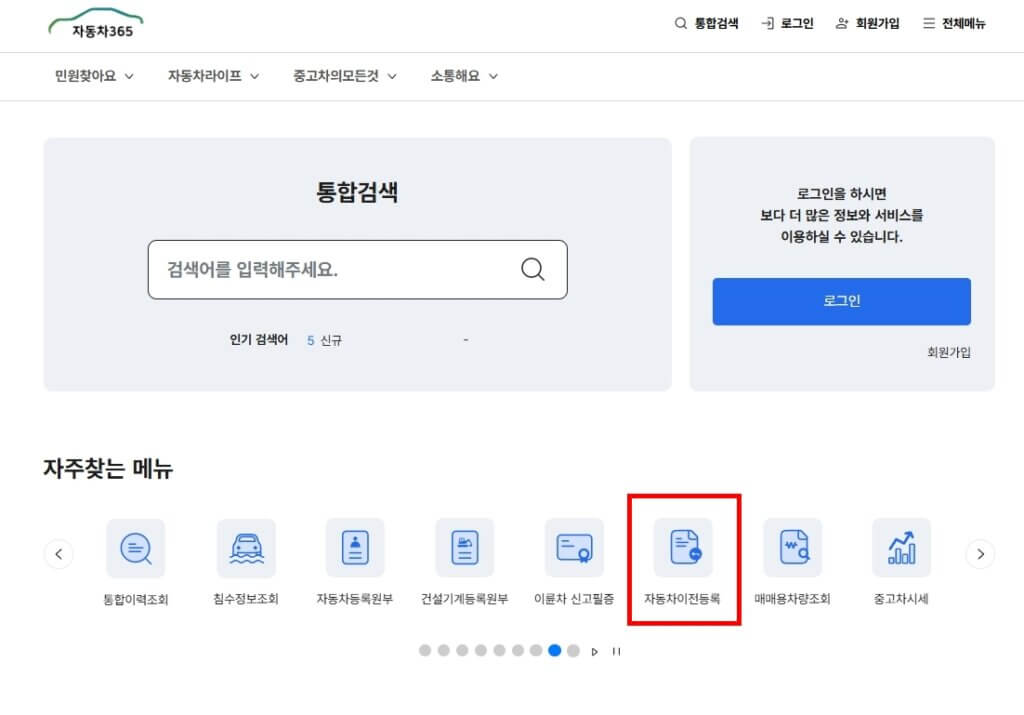Show next menu icons with right arrow
This screenshot has height=715, width=1024.
coord(980,553)
